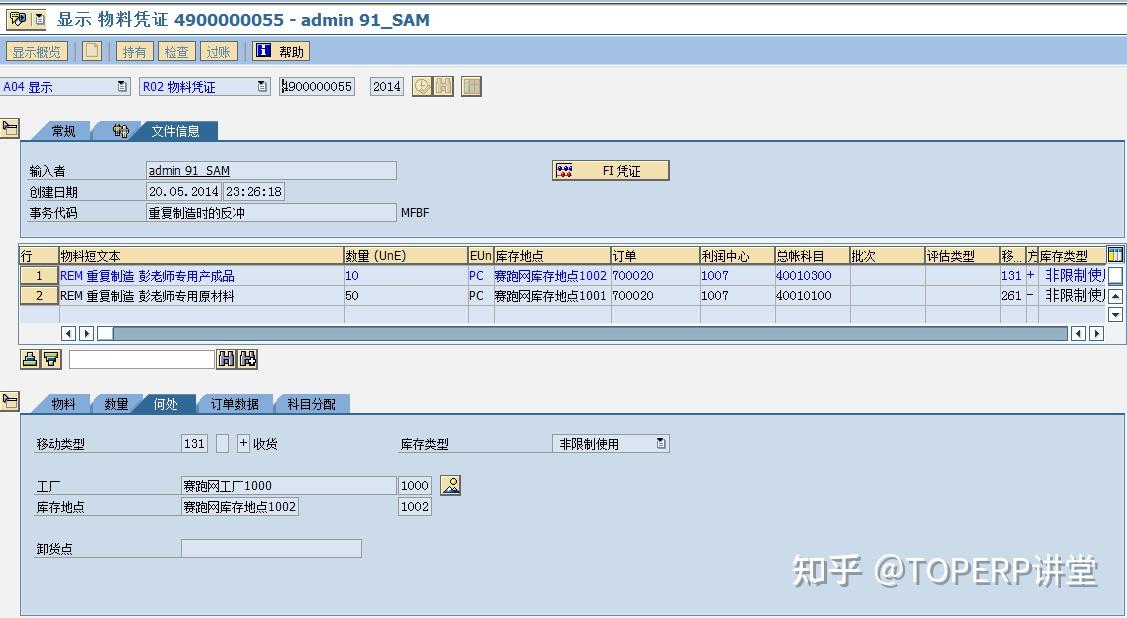Screen dimensions: 1127x618
Task: Select the 科目分配 tab
Action: pyautogui.click(x=312, y=404)
